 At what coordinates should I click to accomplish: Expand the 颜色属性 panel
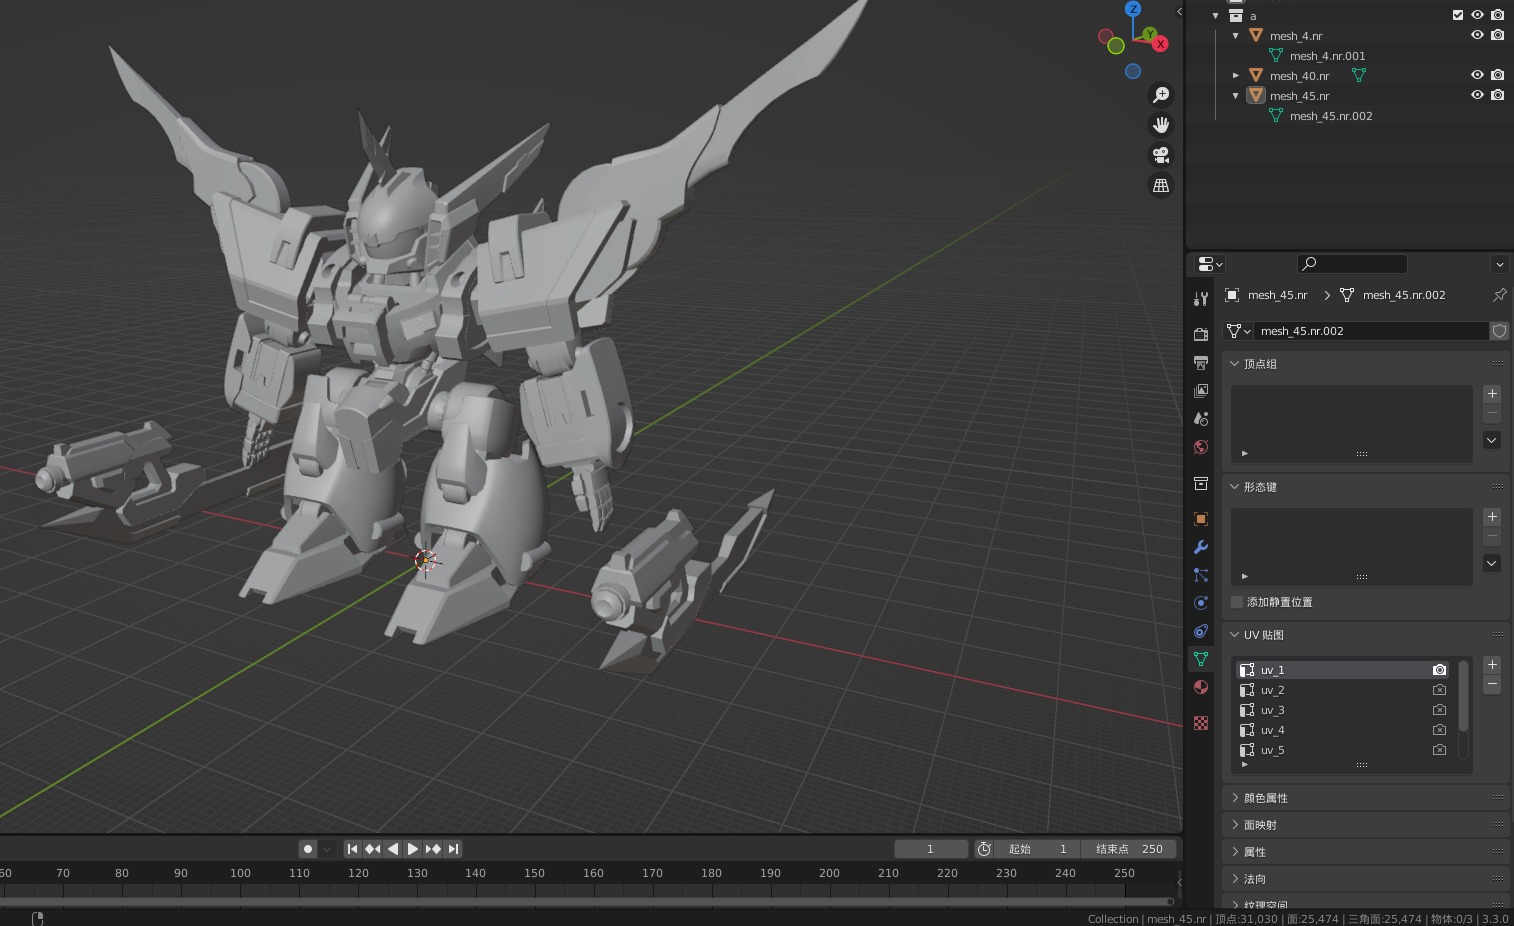(x=1234, y=798)
